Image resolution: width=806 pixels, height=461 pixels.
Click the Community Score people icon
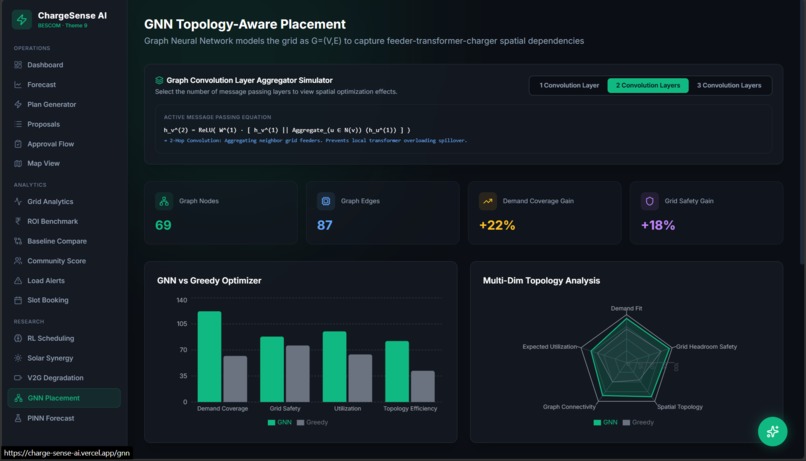[x=18, y=261]
